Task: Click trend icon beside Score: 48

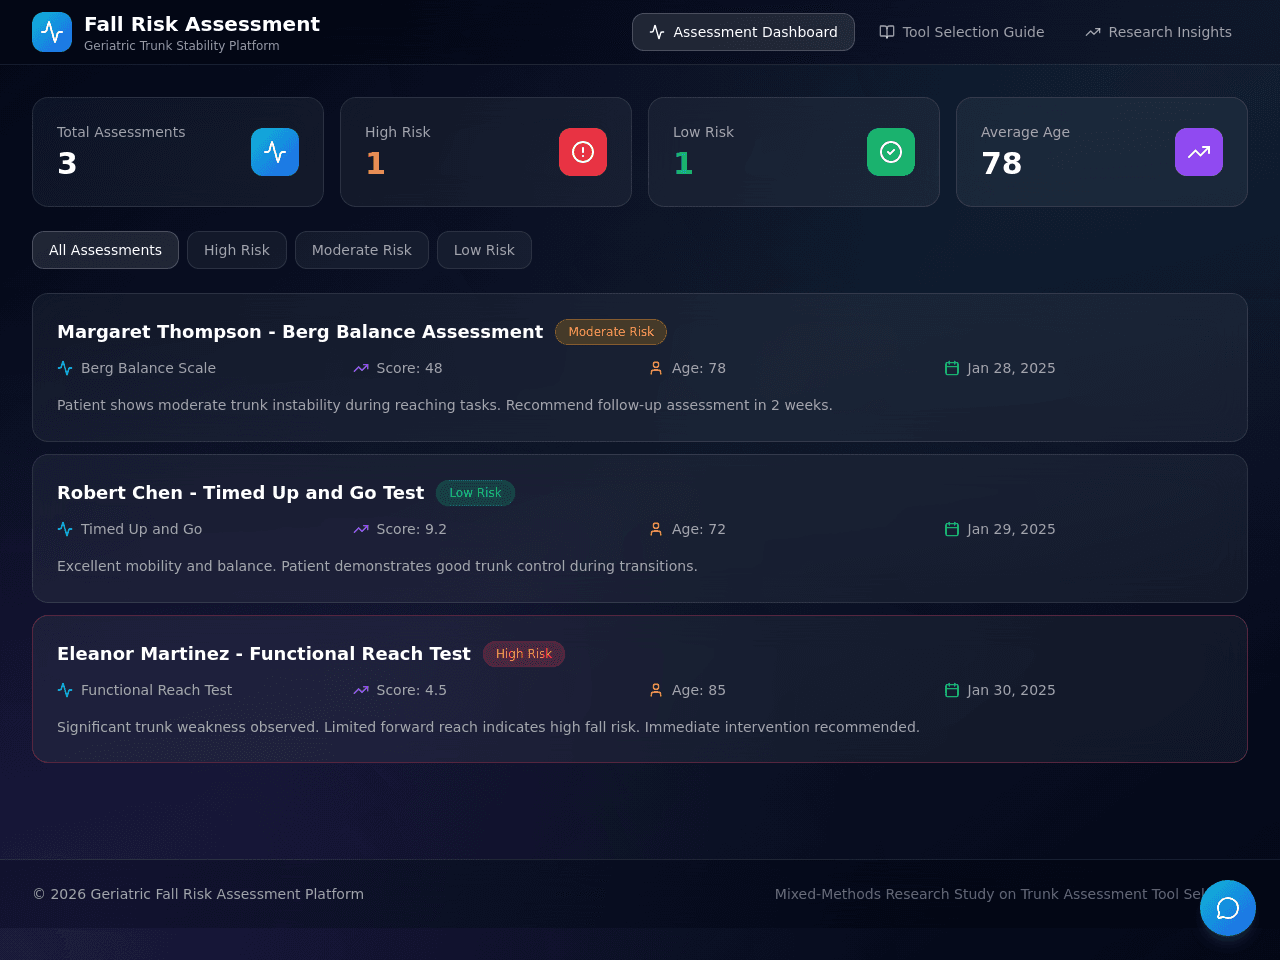Action: click(x=361, y=368)
